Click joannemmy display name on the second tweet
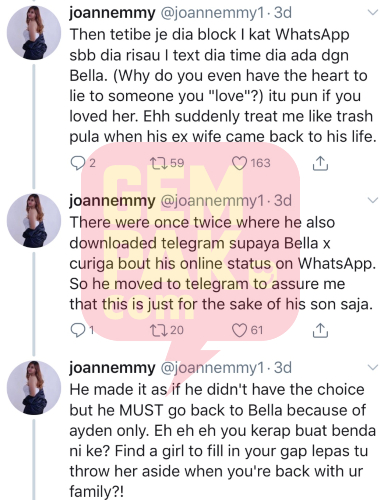The height and width of the screenshot is (500, 380). pos(112,201)
